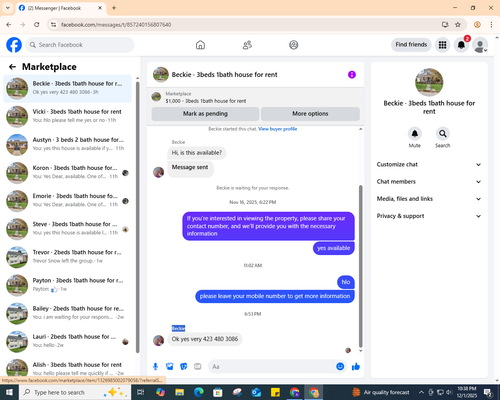Screen dimensions: 500x400
Task: Open Task View on taskbar
Action: pos(141,392)
